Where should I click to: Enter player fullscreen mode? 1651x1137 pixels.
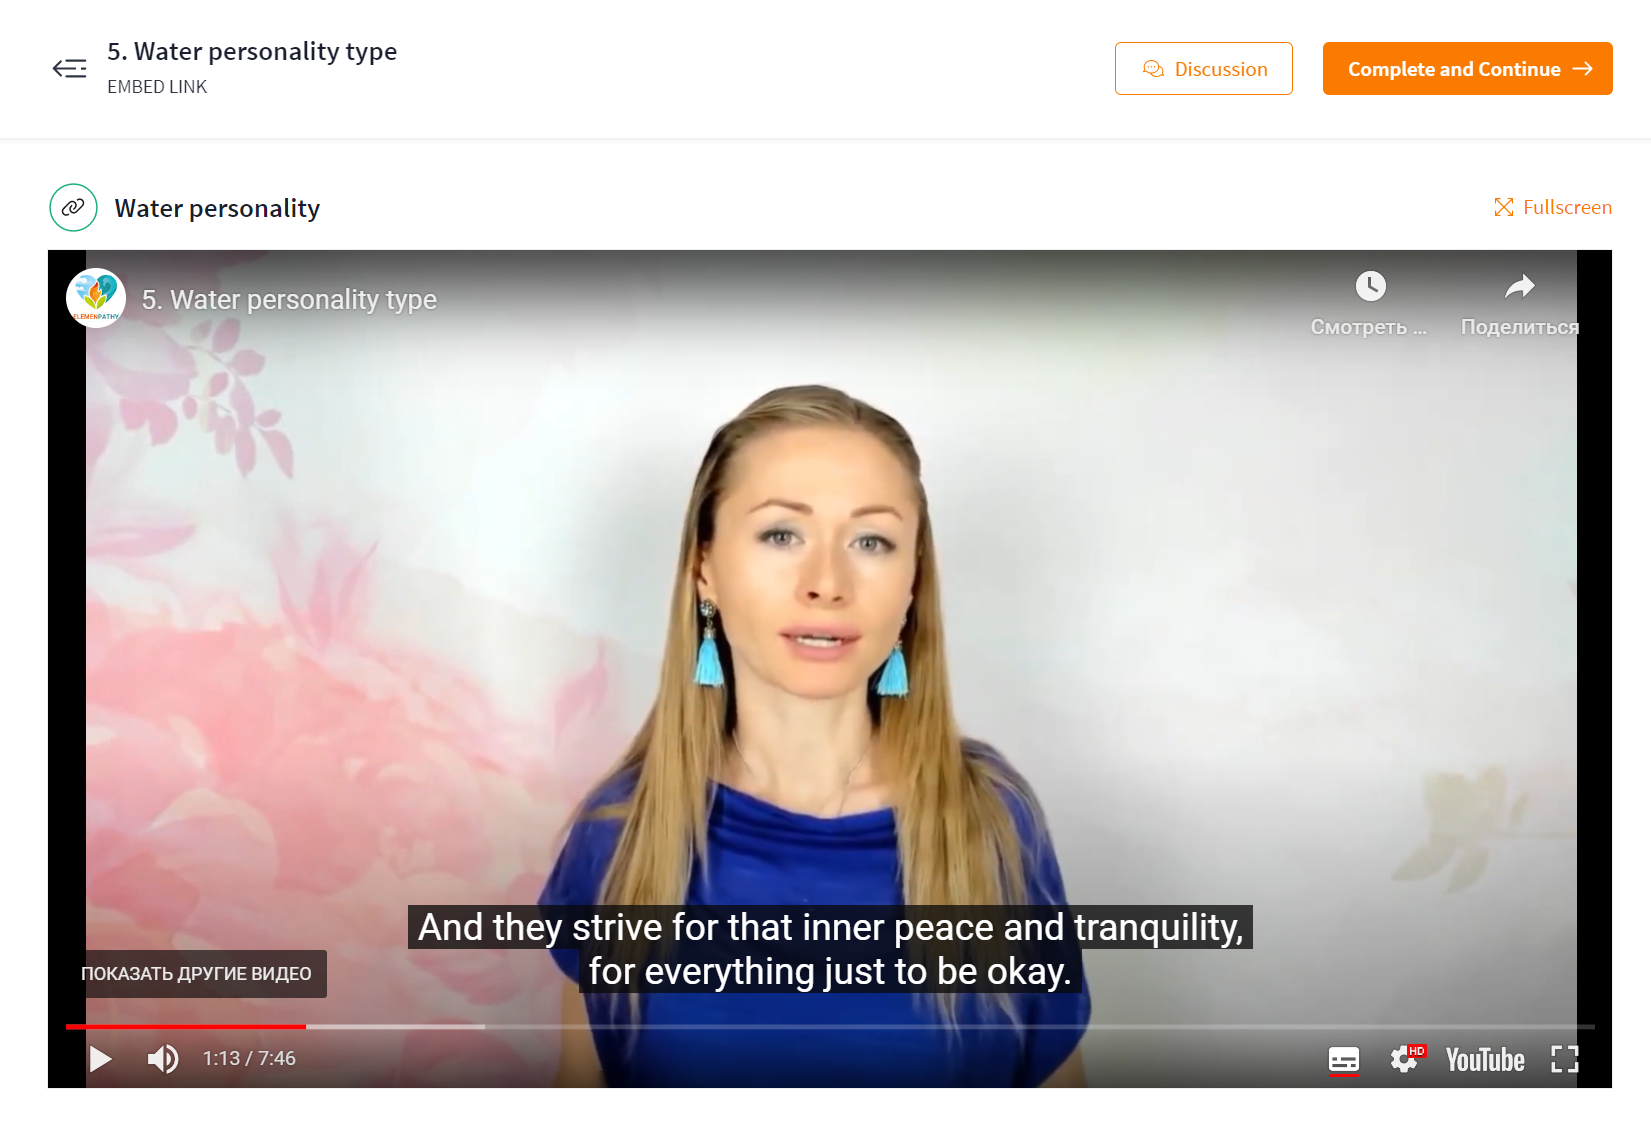(1564, 1059)
